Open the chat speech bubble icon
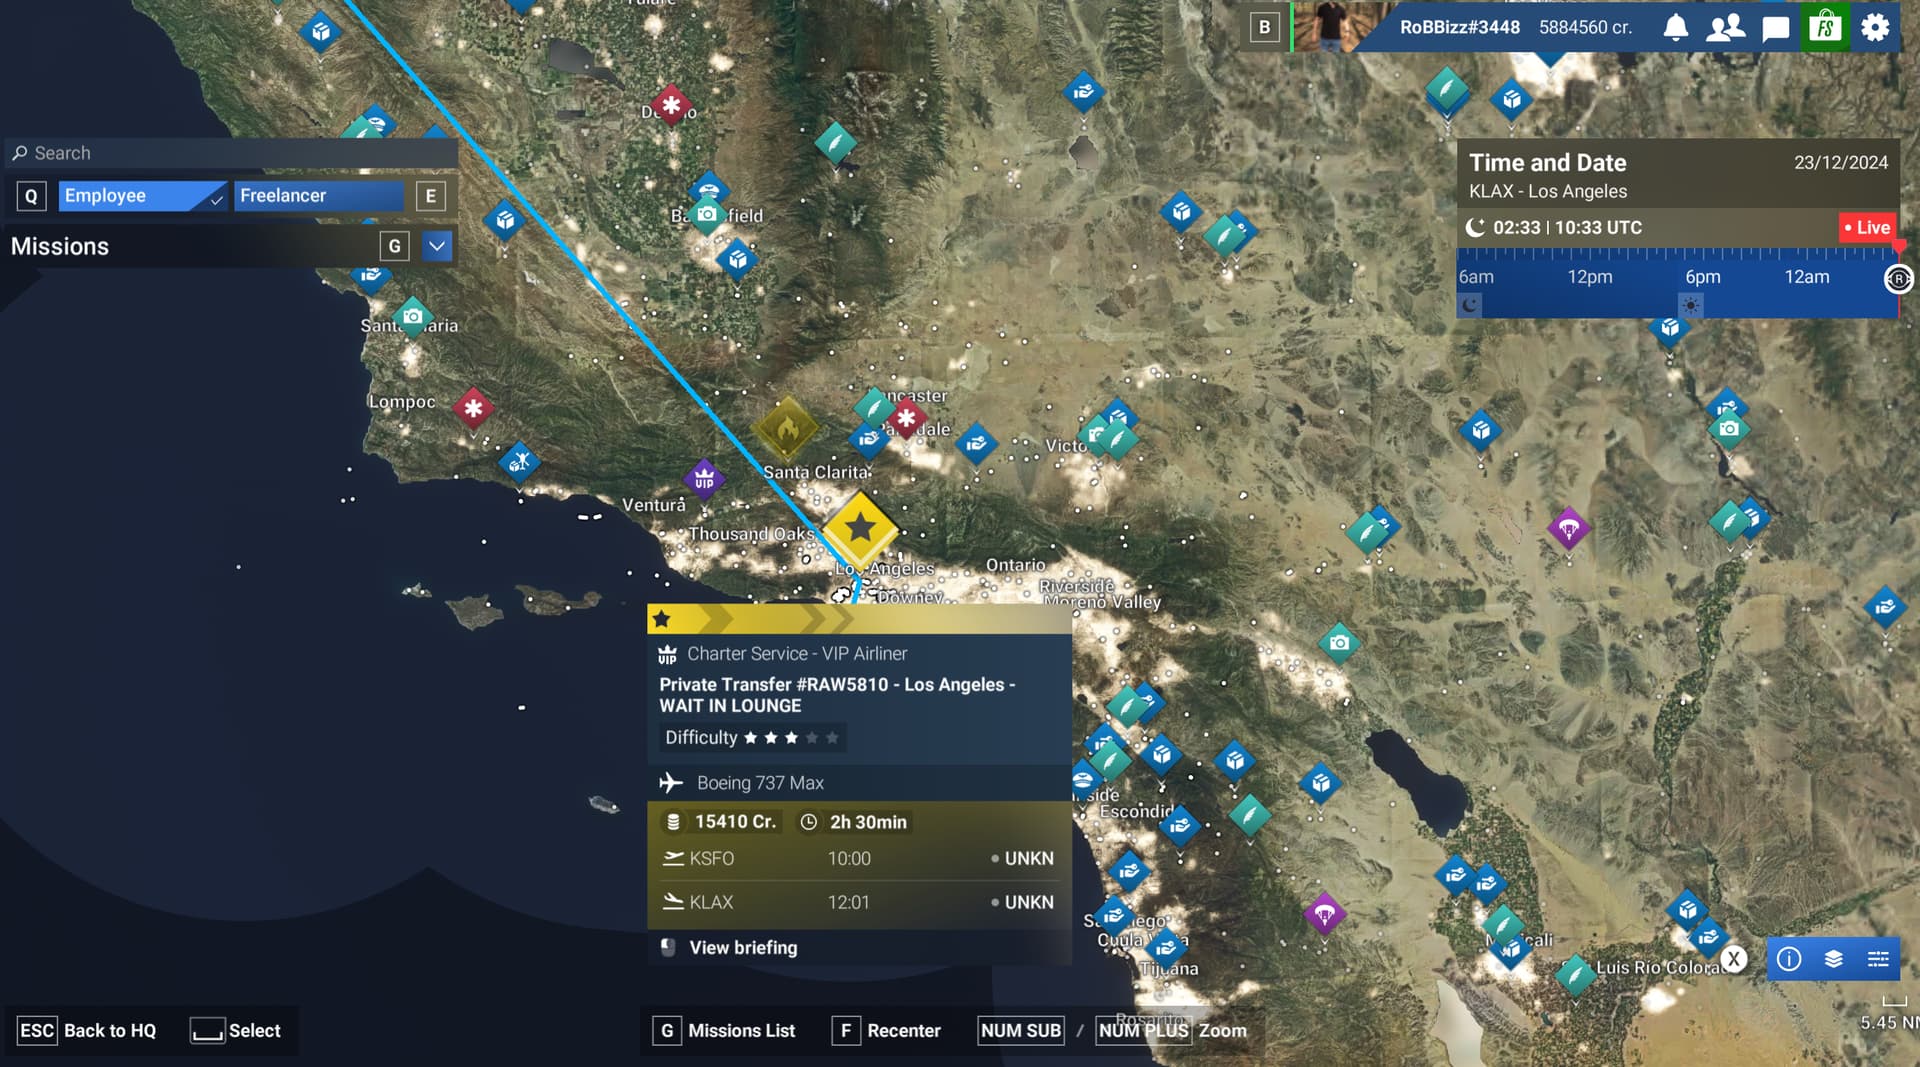This screenshot has width=1920, height=1067. click(x=1775, y=28)
